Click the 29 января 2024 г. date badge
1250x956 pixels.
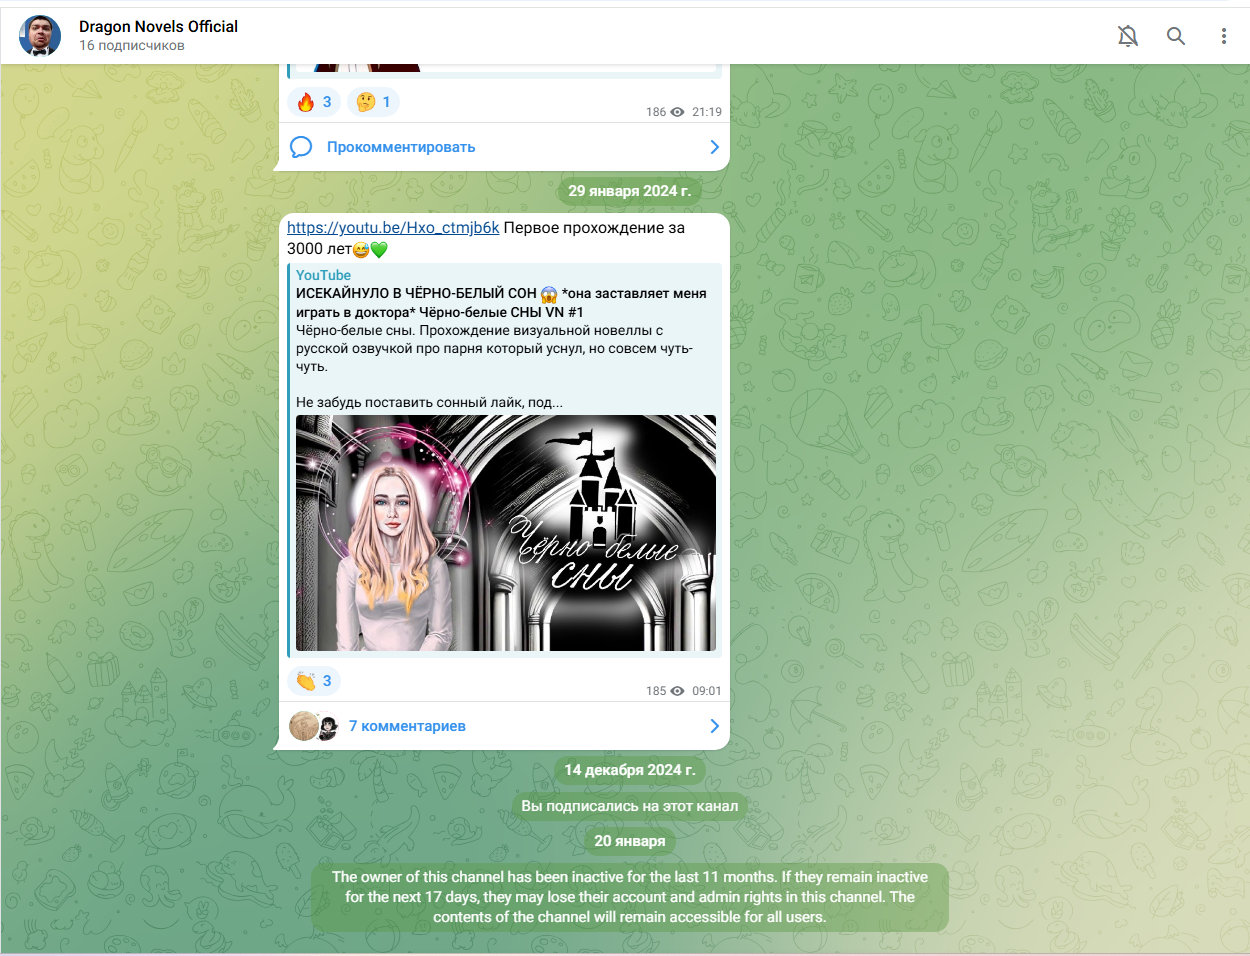(x=630, y=191)
